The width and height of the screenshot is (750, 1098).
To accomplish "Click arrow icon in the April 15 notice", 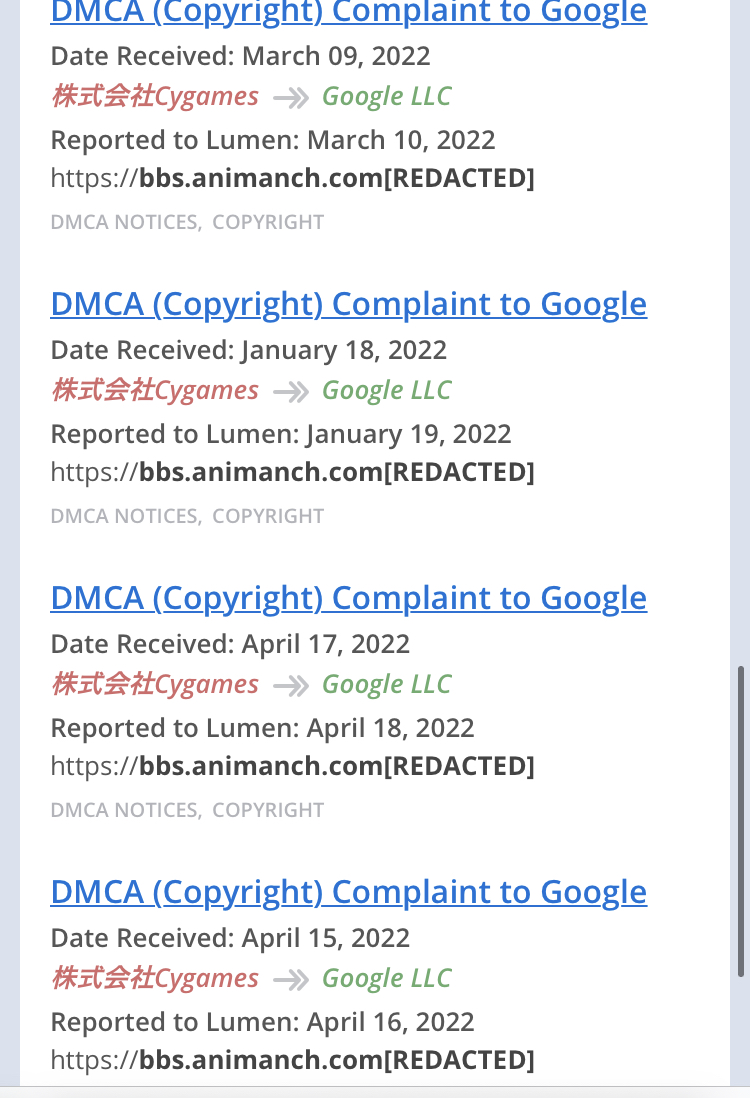I will click(x=291, y=980).
